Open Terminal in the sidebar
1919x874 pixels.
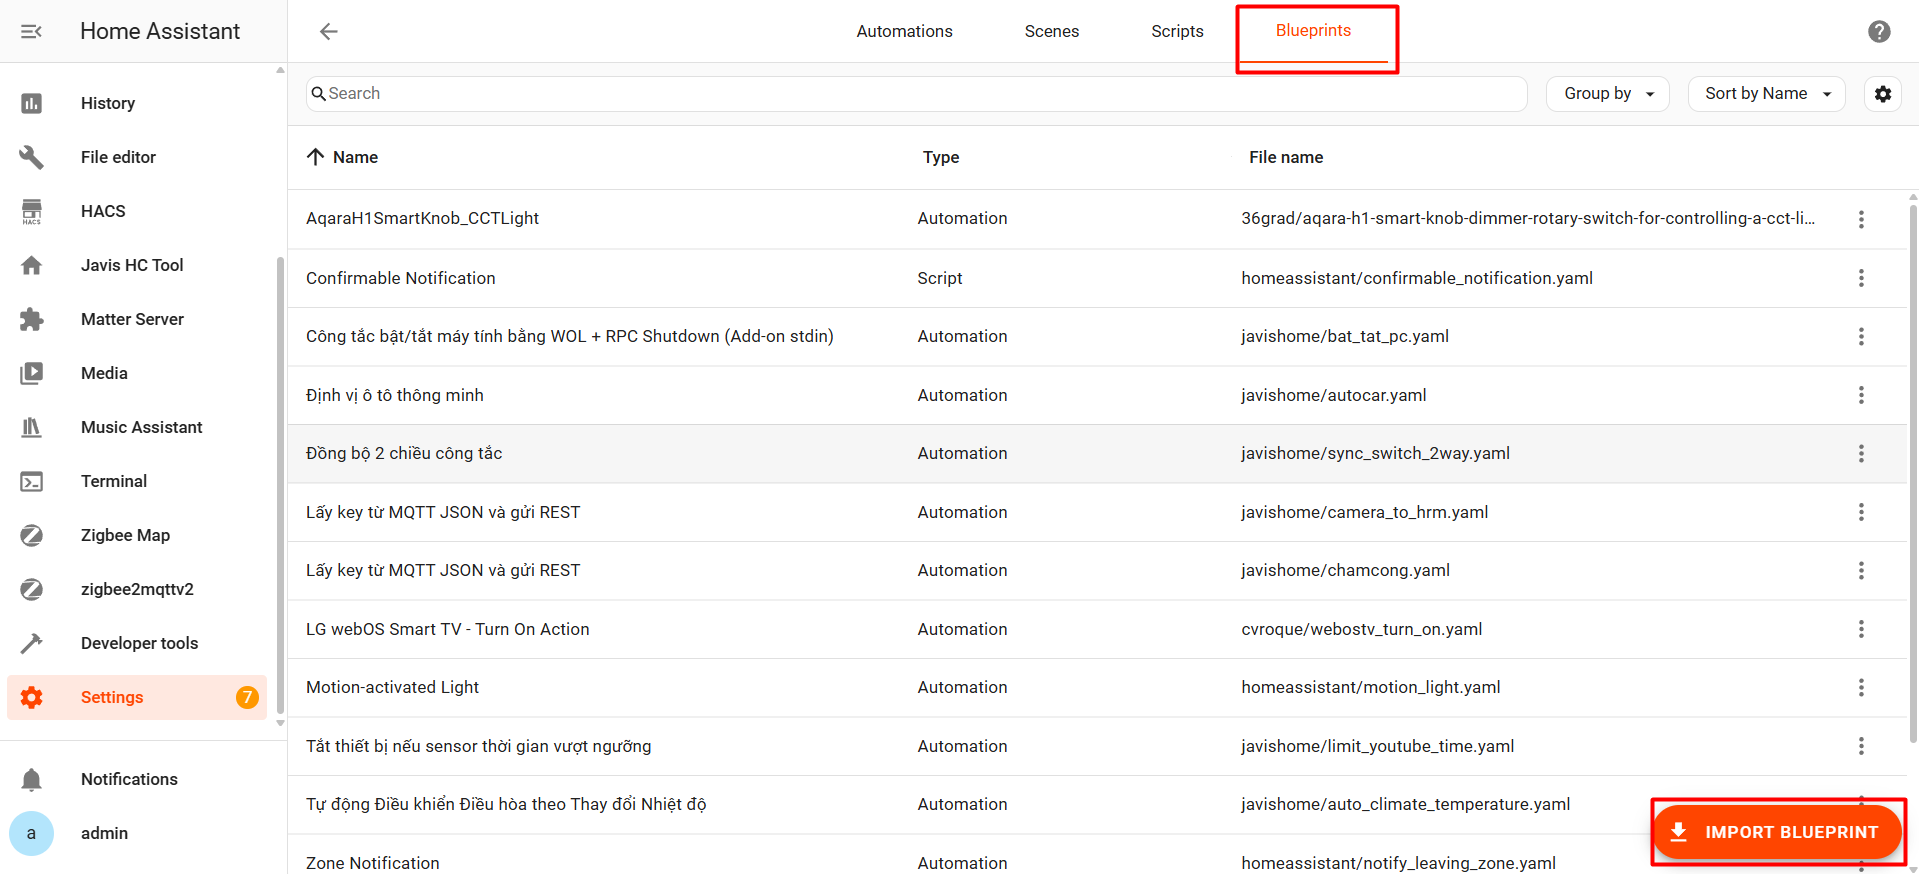pos(114,481)
